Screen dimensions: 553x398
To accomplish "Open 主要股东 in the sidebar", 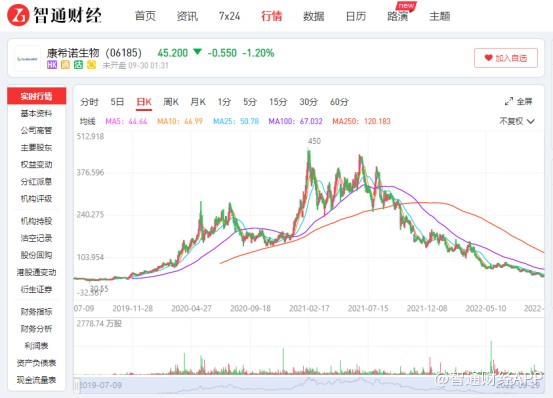I will (x=36, y=147).
